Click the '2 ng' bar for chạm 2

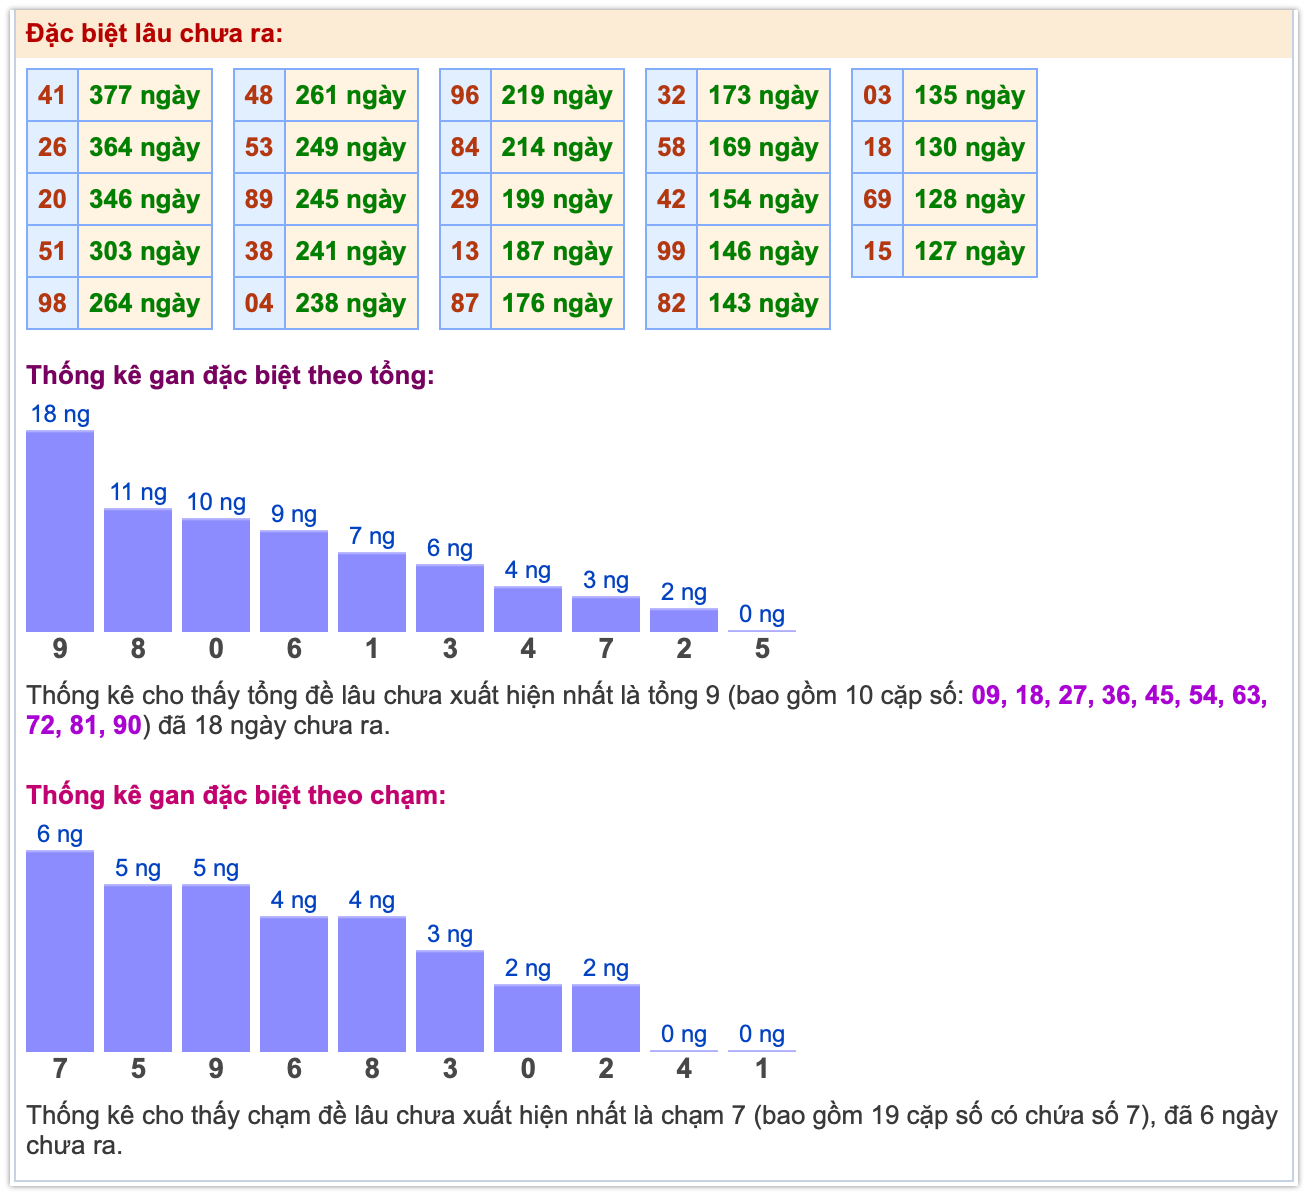(x=606, y=1018)
